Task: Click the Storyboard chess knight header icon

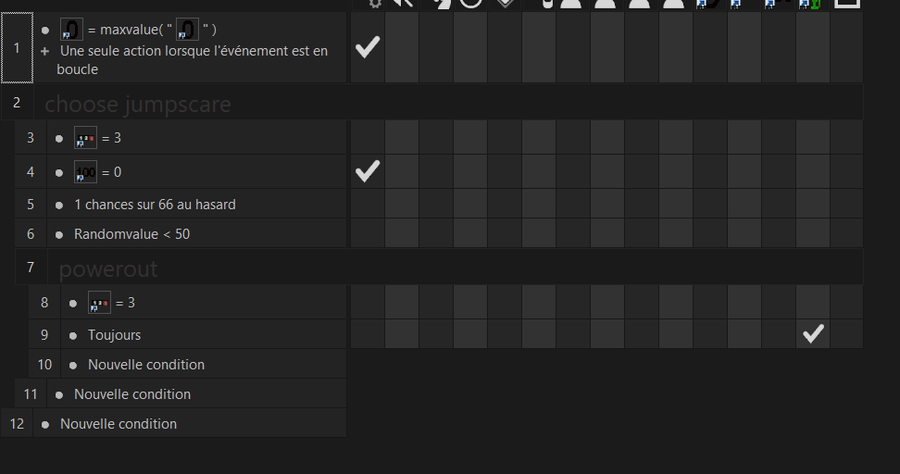Action: [x=441, y=3]
